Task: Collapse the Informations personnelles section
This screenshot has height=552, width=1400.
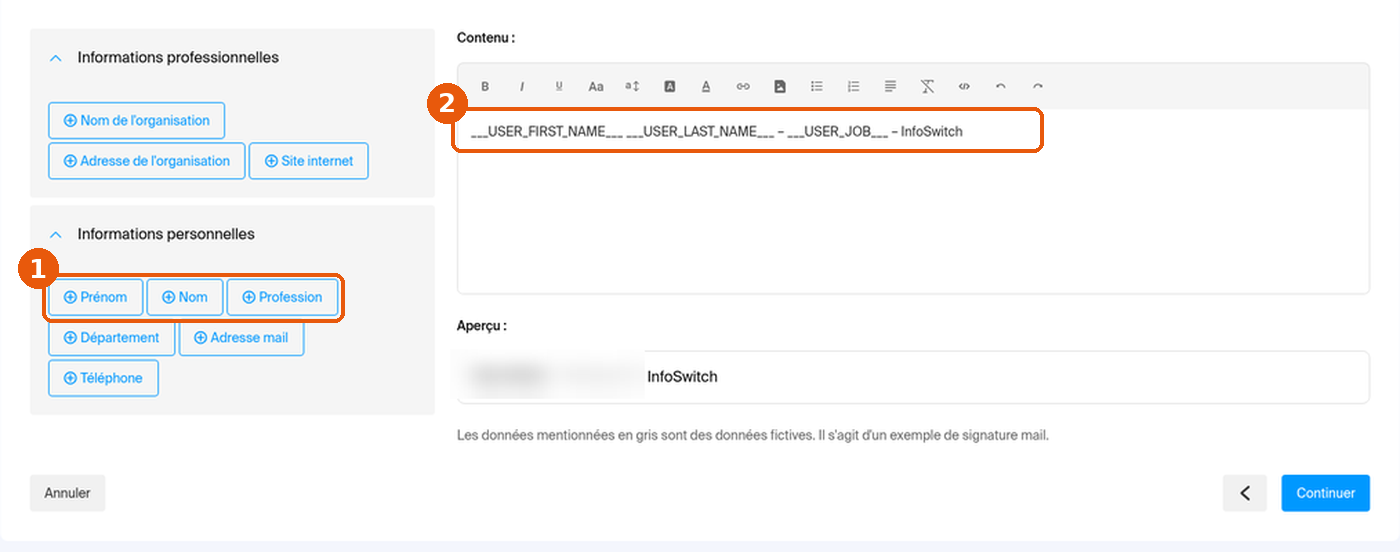Action: click(x=56, y=234)
